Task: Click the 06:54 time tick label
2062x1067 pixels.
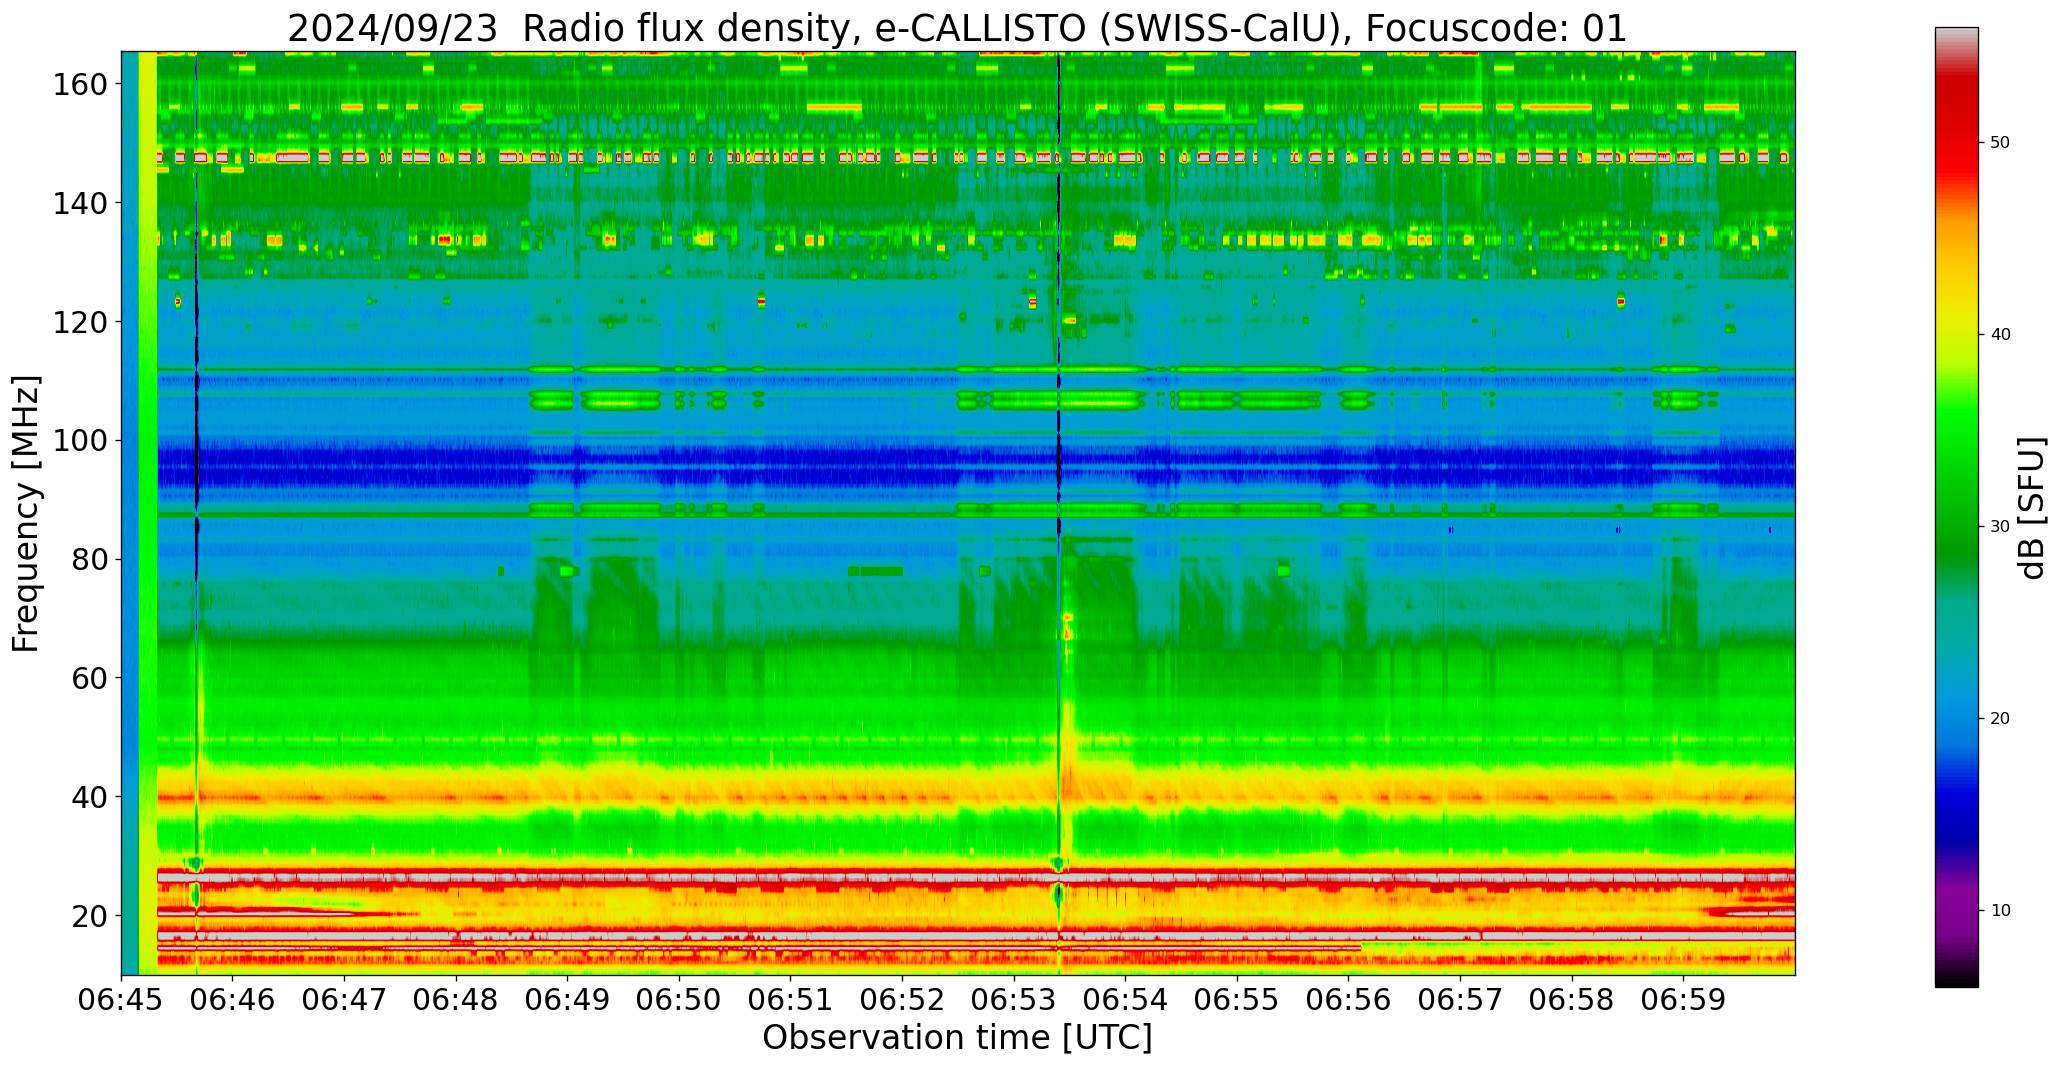Action: pos(1126,1000)
